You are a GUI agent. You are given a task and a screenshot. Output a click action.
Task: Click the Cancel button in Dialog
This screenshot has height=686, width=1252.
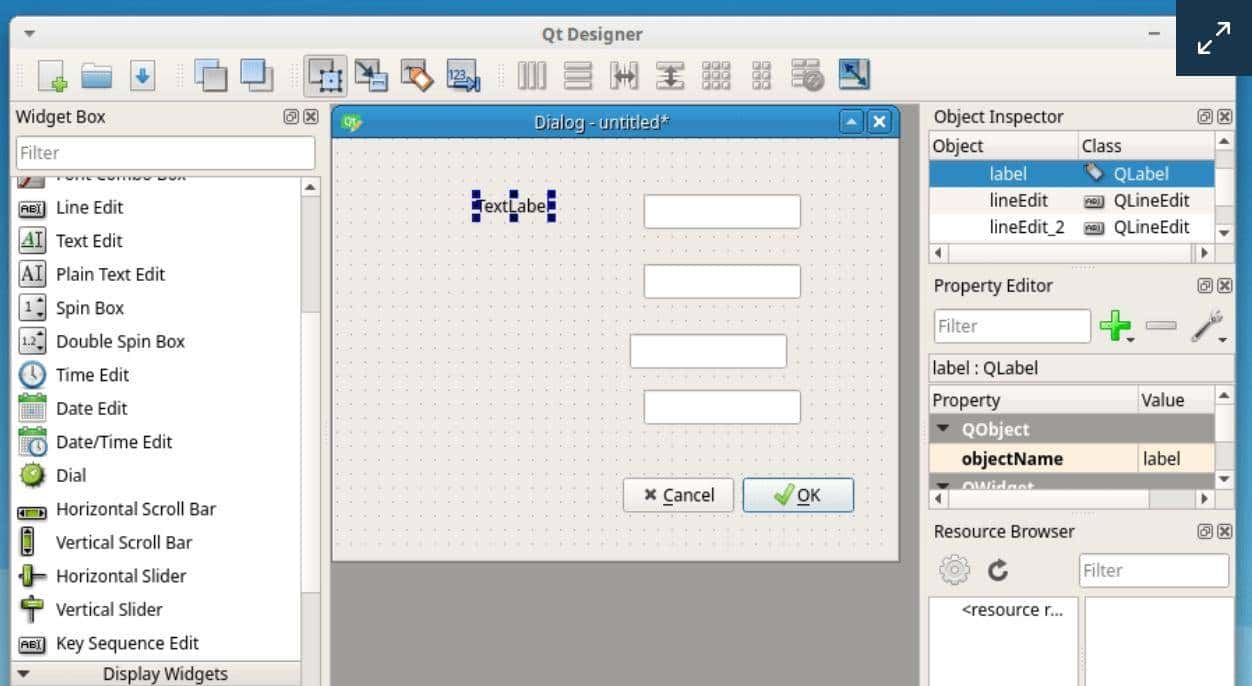(x=678, y=495)
